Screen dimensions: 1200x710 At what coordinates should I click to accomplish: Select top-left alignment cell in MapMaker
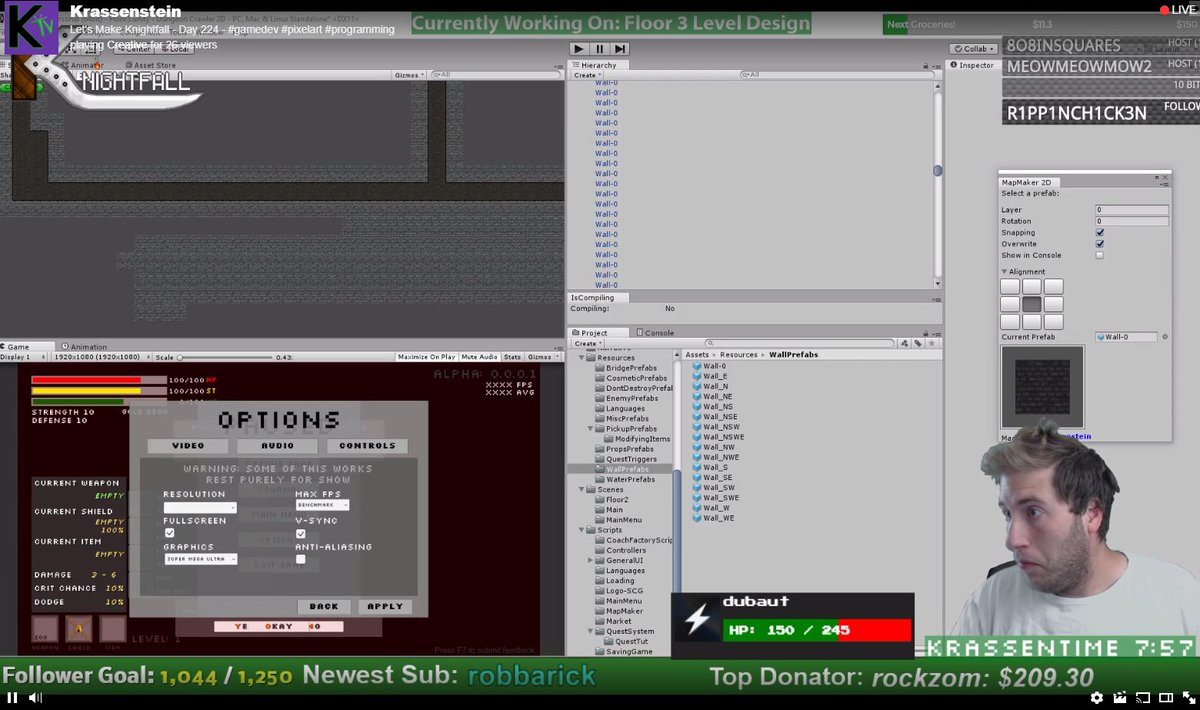pyautogui.click(x=1010, y=287)
